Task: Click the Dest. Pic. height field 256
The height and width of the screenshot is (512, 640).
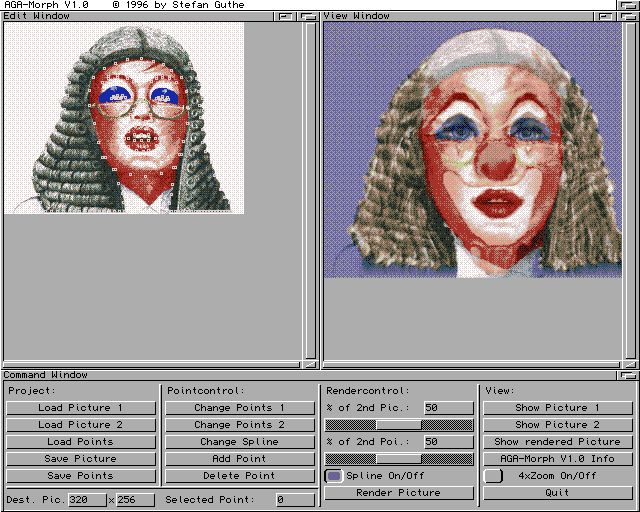Action: coord(136,500)
